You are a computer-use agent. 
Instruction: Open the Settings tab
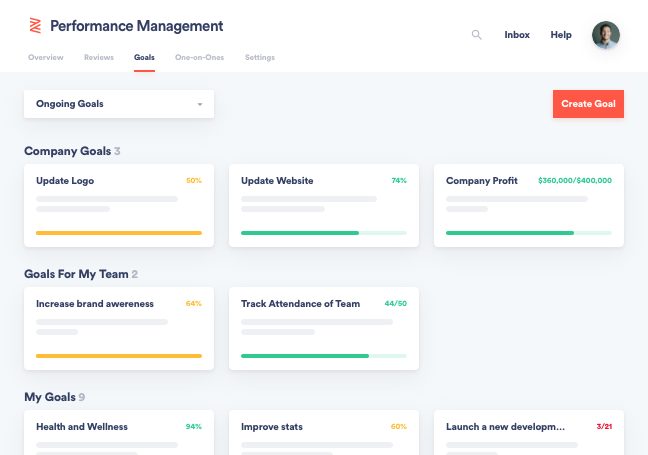260,57
